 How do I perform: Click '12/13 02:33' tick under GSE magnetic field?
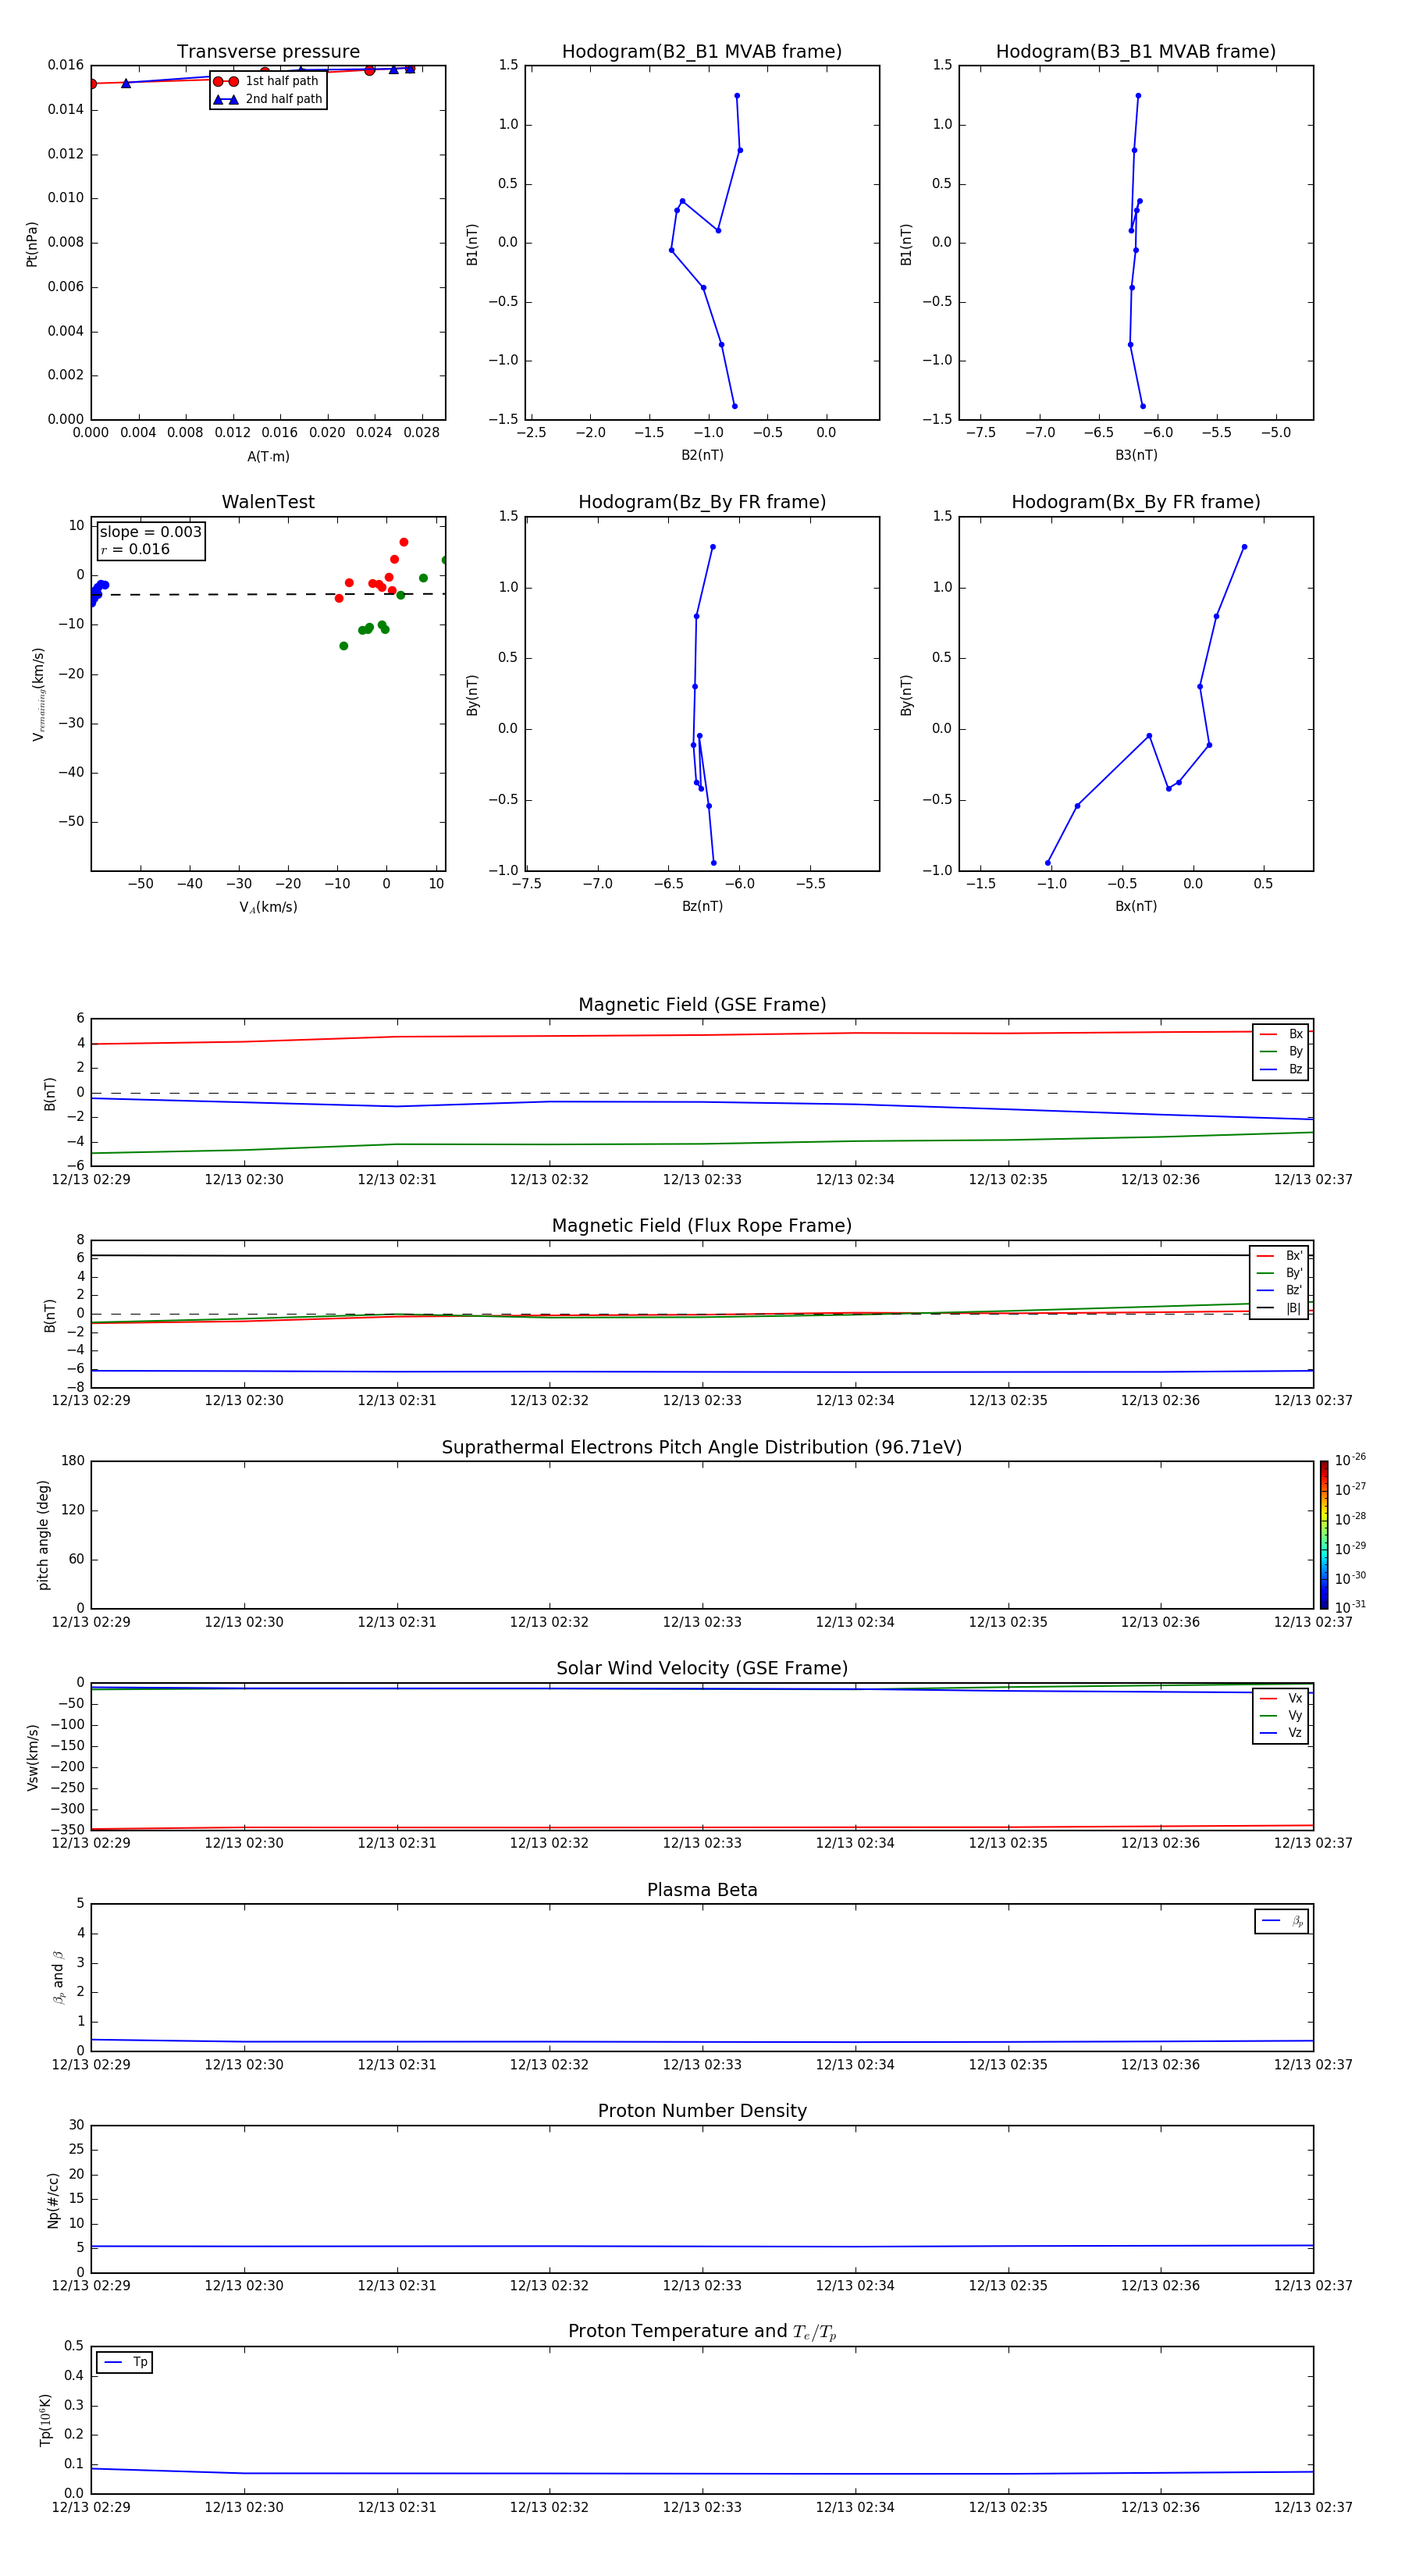702,1180
